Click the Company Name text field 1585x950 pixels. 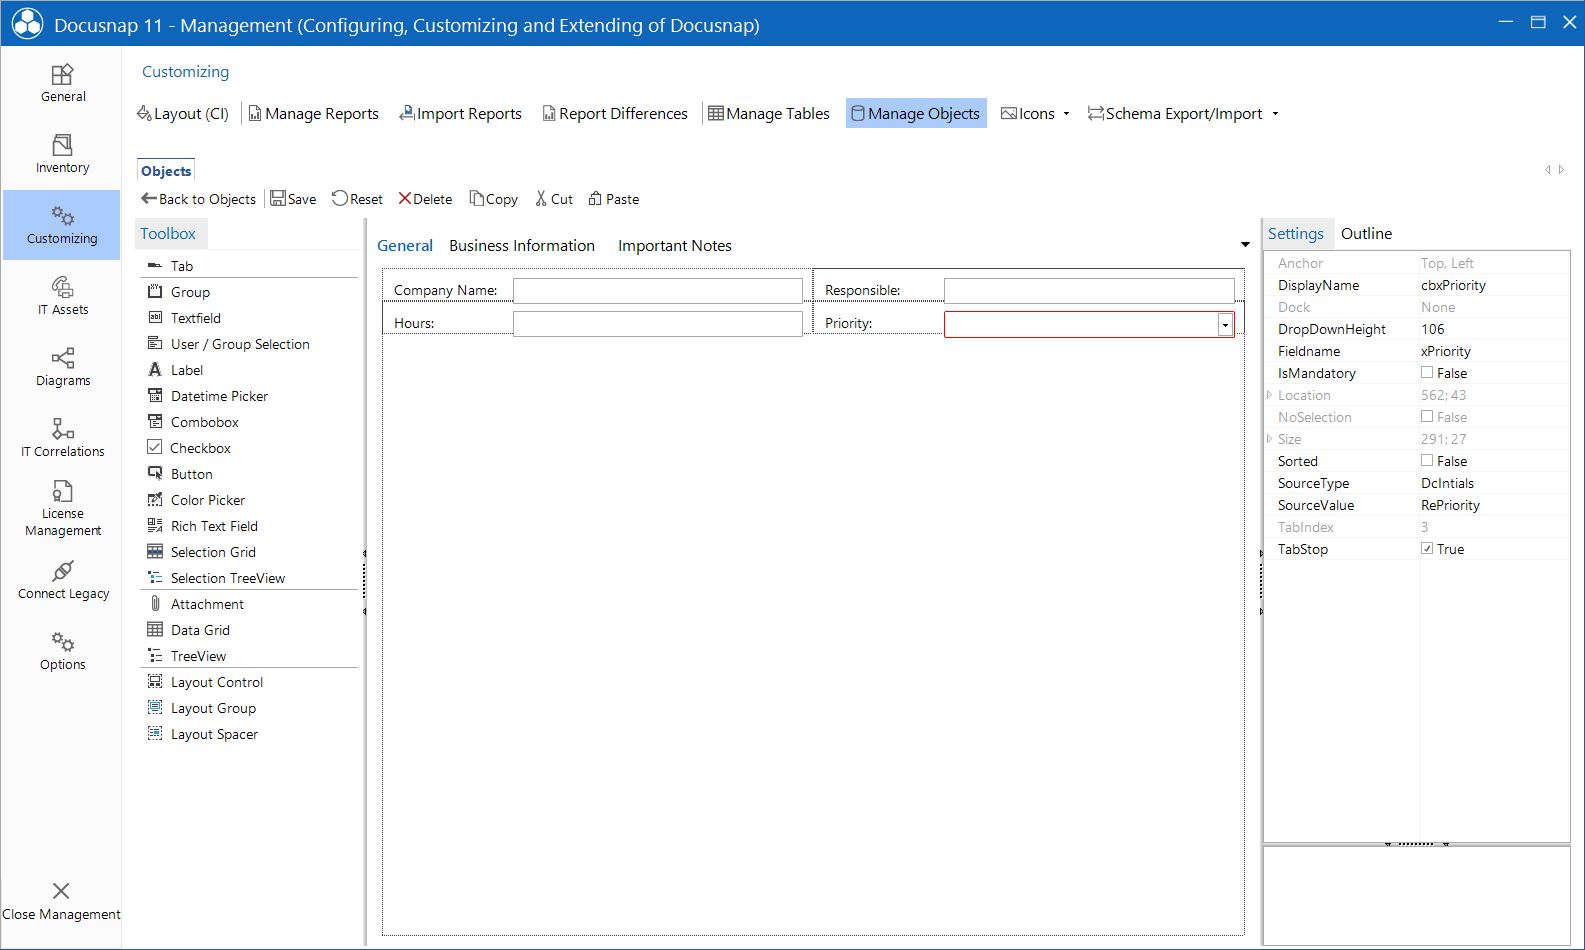[x=657, y=291]
